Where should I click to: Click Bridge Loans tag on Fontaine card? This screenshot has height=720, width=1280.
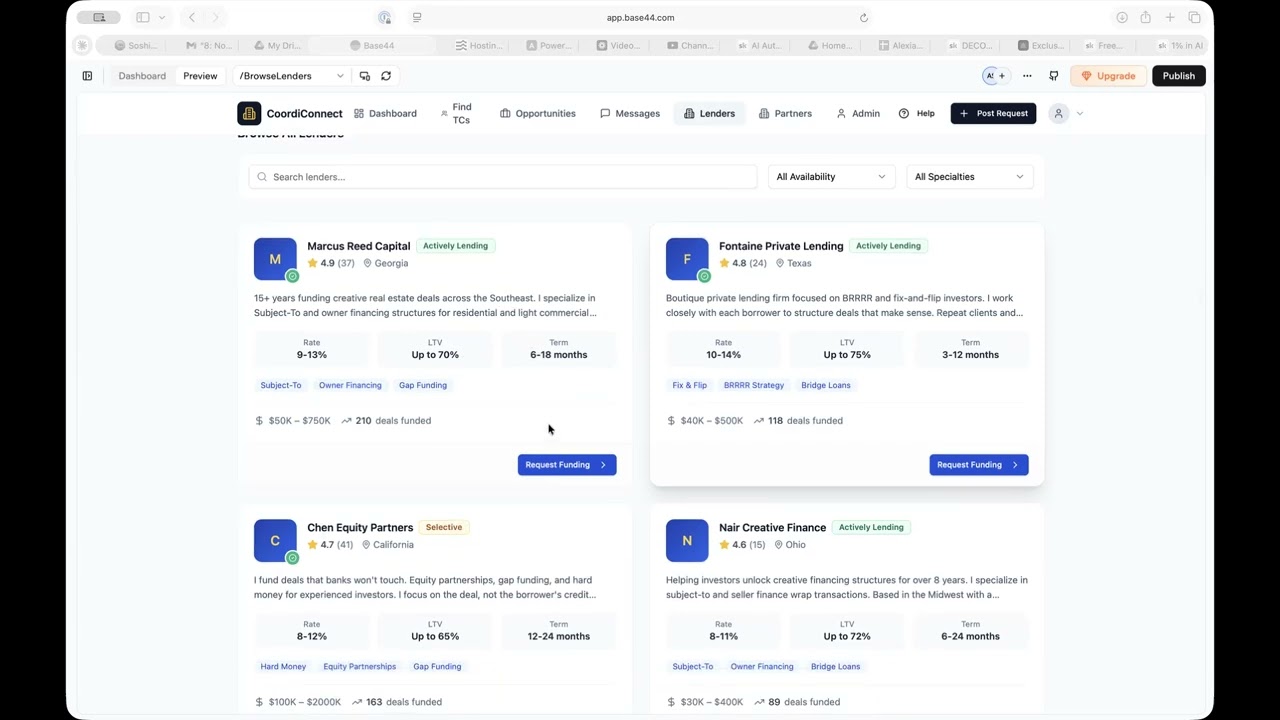pos(826,385)
